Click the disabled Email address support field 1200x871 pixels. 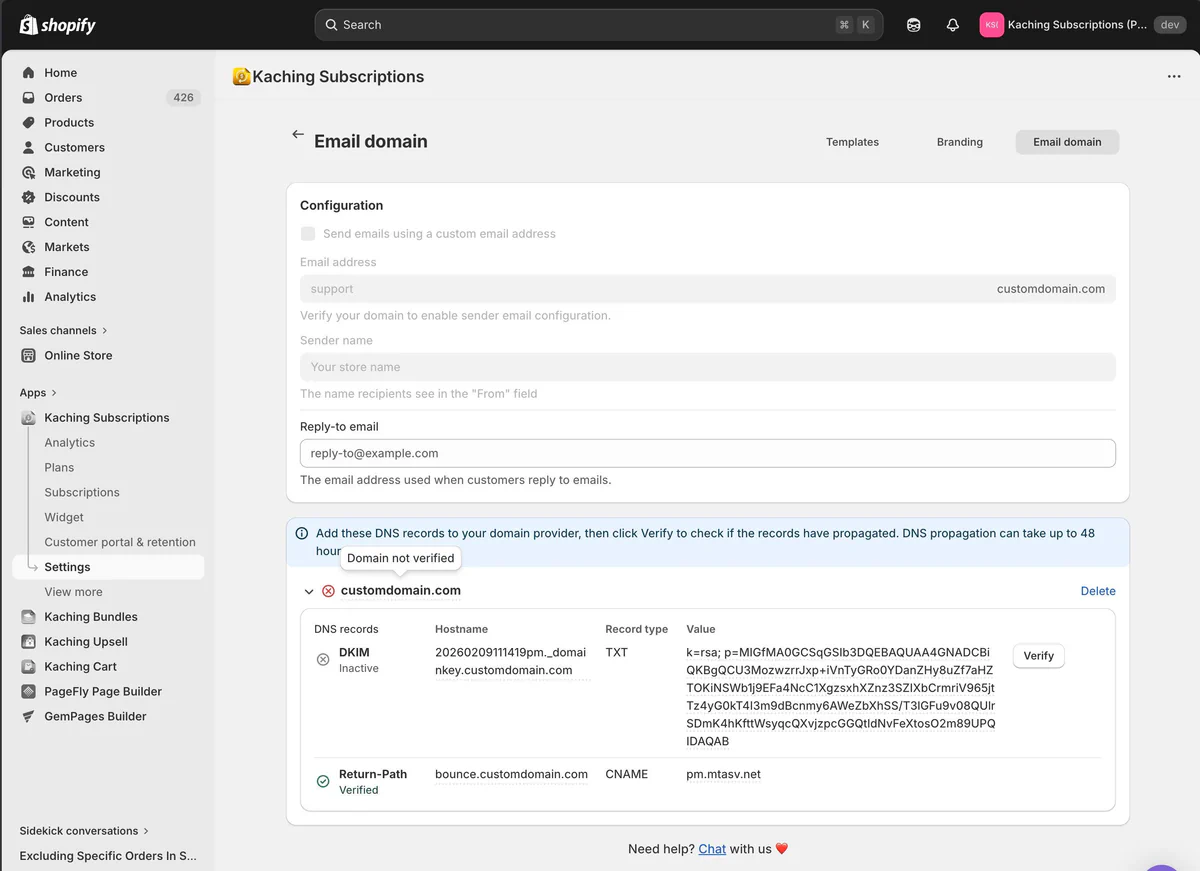click(708, 289)
